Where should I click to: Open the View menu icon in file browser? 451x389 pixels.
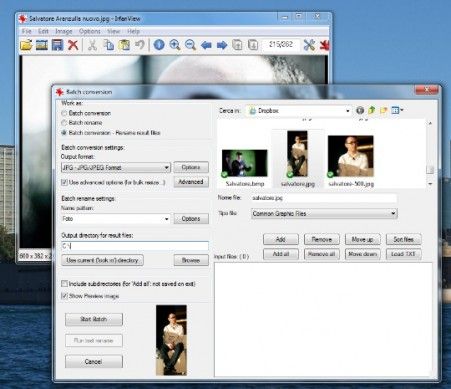[397, 110]
